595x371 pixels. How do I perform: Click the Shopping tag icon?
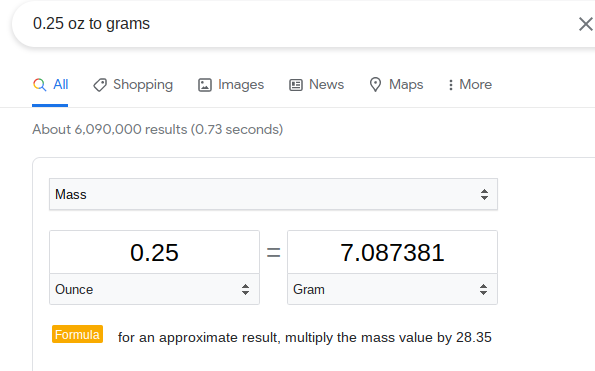pyautogui.click(x=100, y=85)
